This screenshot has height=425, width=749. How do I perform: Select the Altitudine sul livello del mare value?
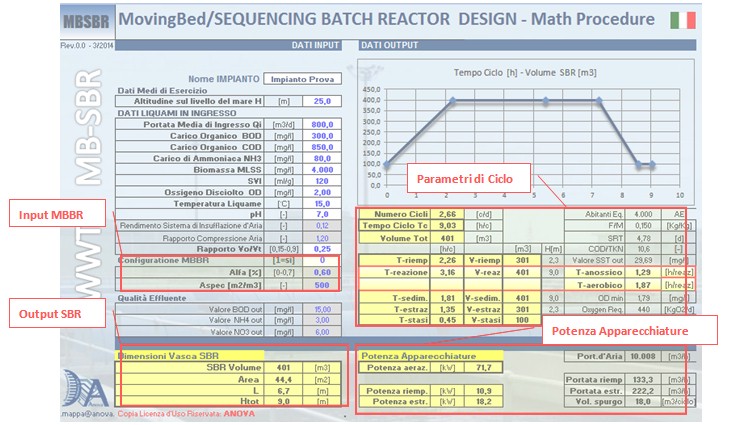[x=322, y=101]
